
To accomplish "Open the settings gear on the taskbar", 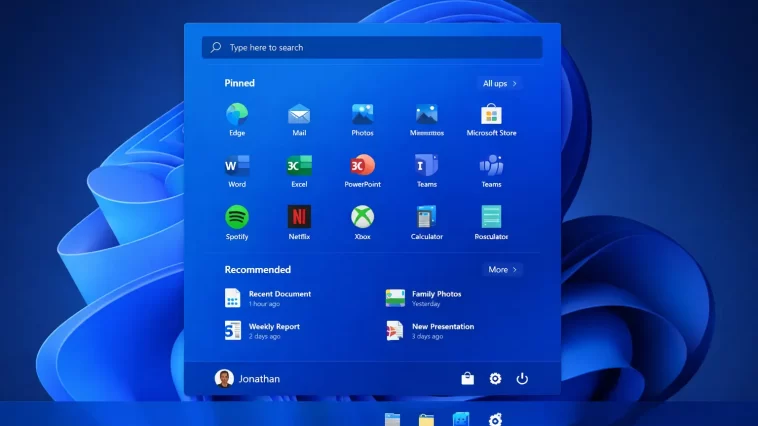I will click(x=495, y=420).
